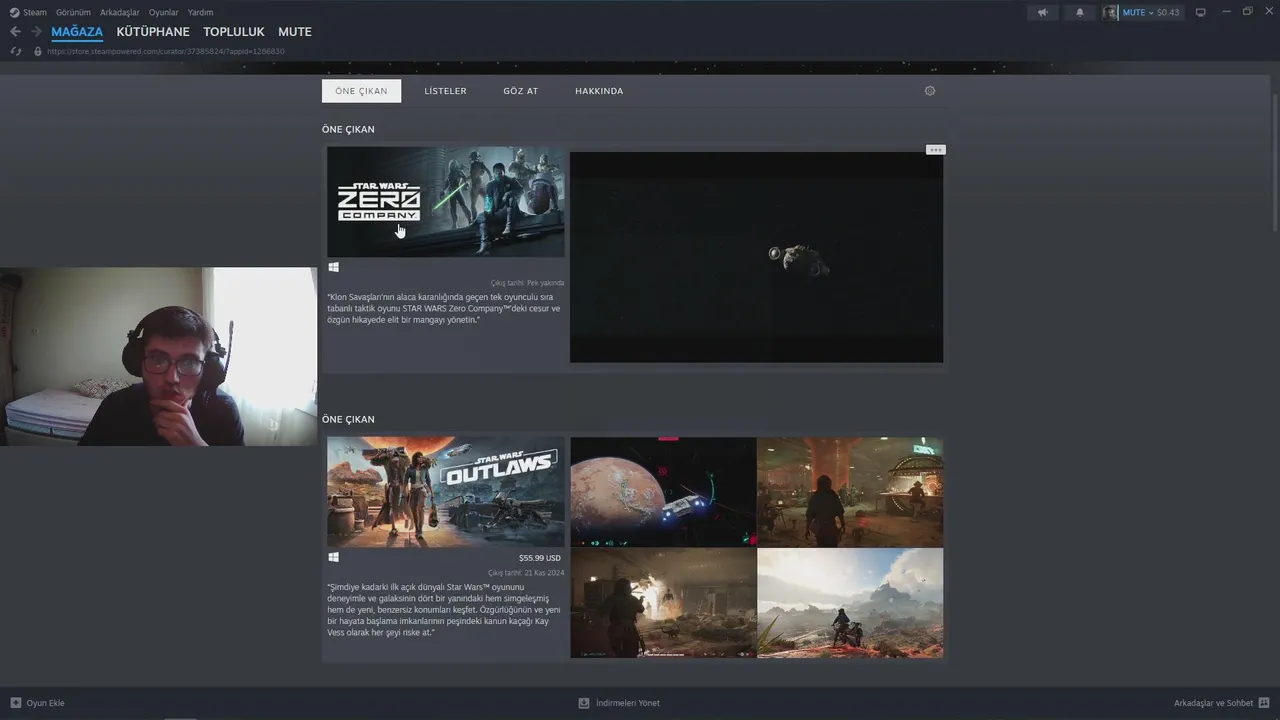This screenshot has height=720, width=1280.
Task: Click the Big Picture mode monitor icon
Action: click(1201, 12)
